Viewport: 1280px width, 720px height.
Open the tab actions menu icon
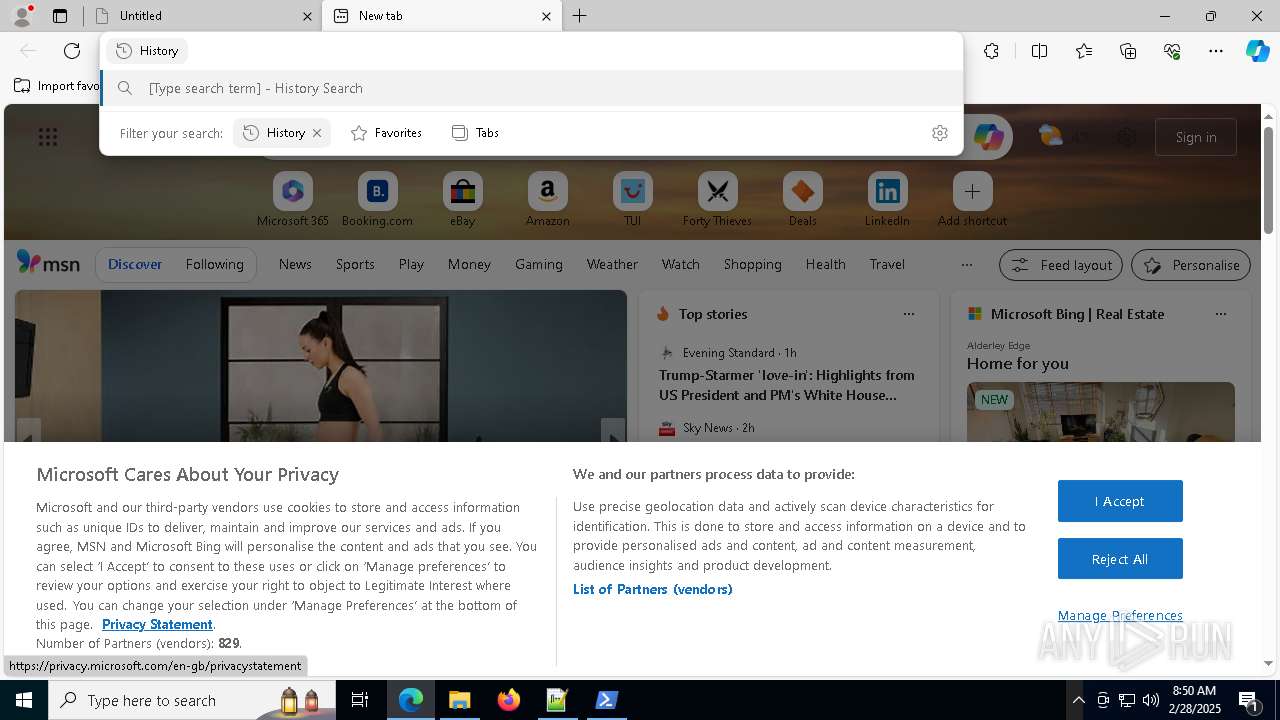click(60, 16)
